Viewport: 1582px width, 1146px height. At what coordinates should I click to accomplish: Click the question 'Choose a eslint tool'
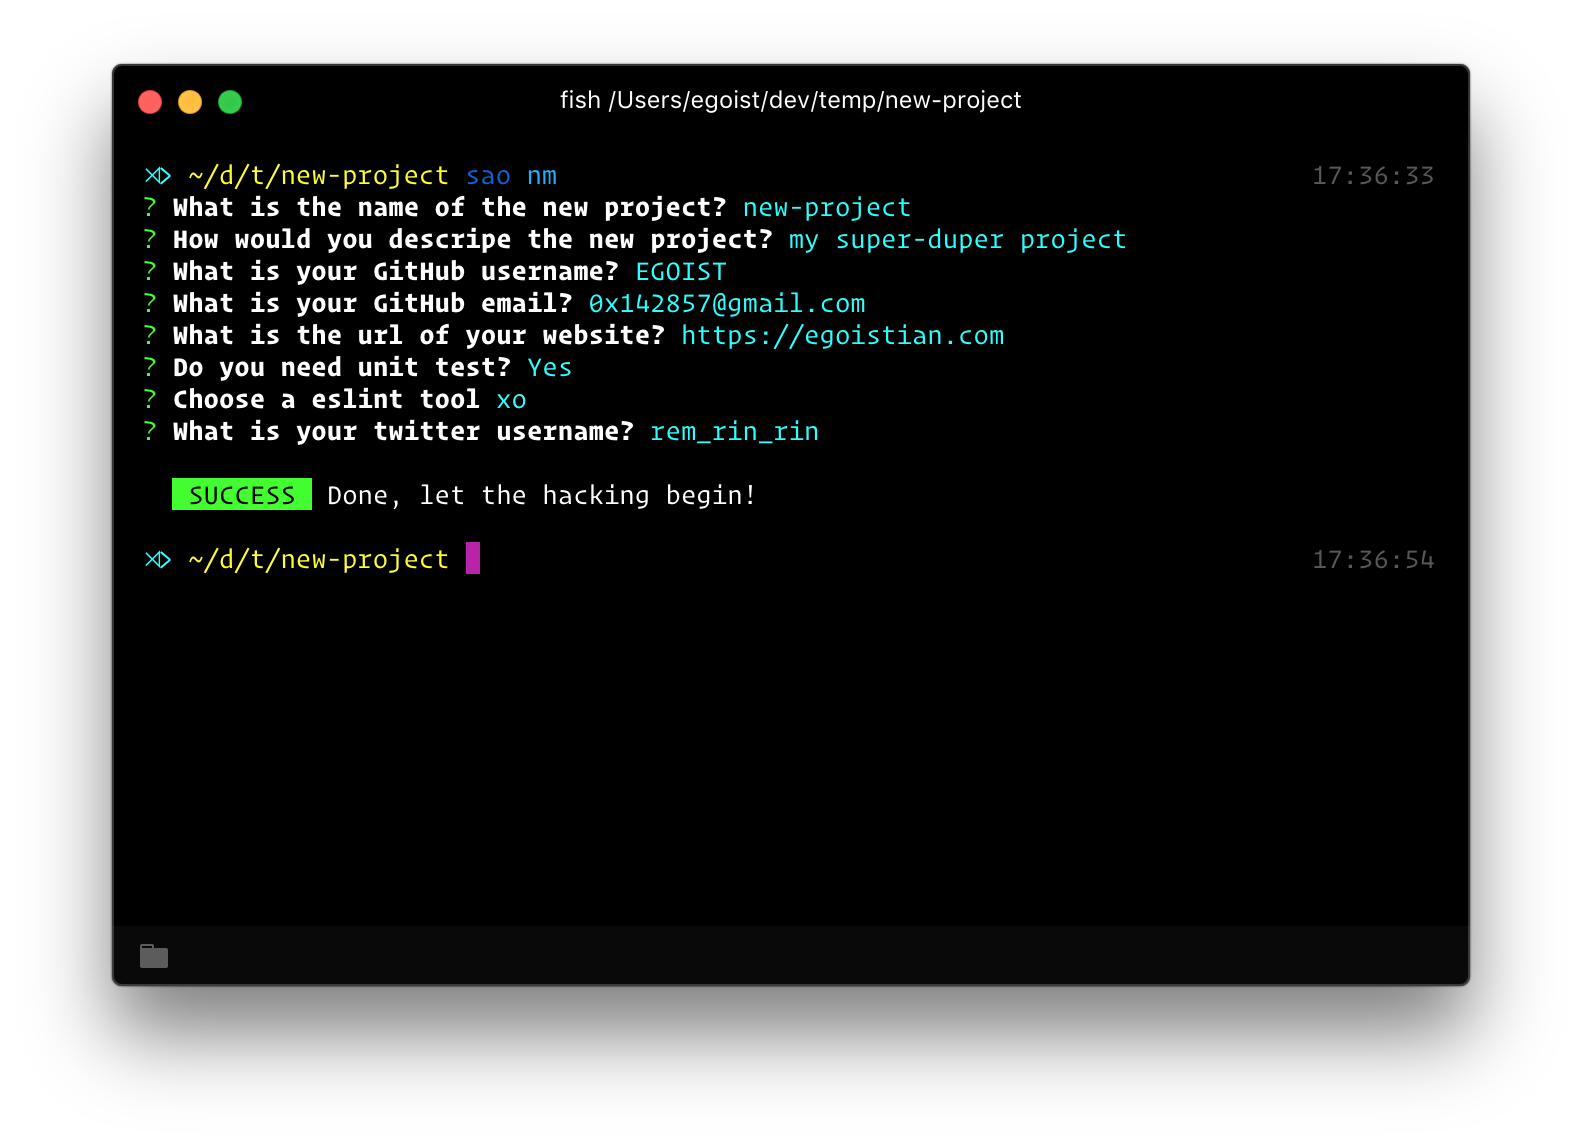pyautogui.click(x=327, y=400)
